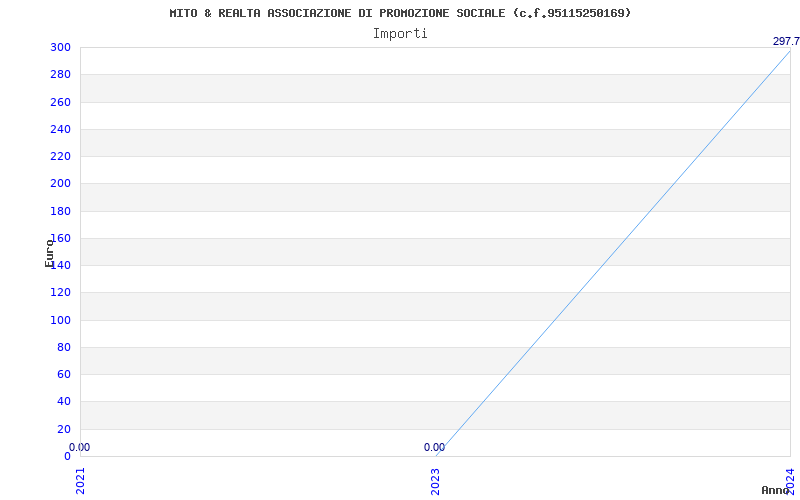The image size is (800, 500).
Task: Click the Euro y-axis title
Action: [49, 253]
